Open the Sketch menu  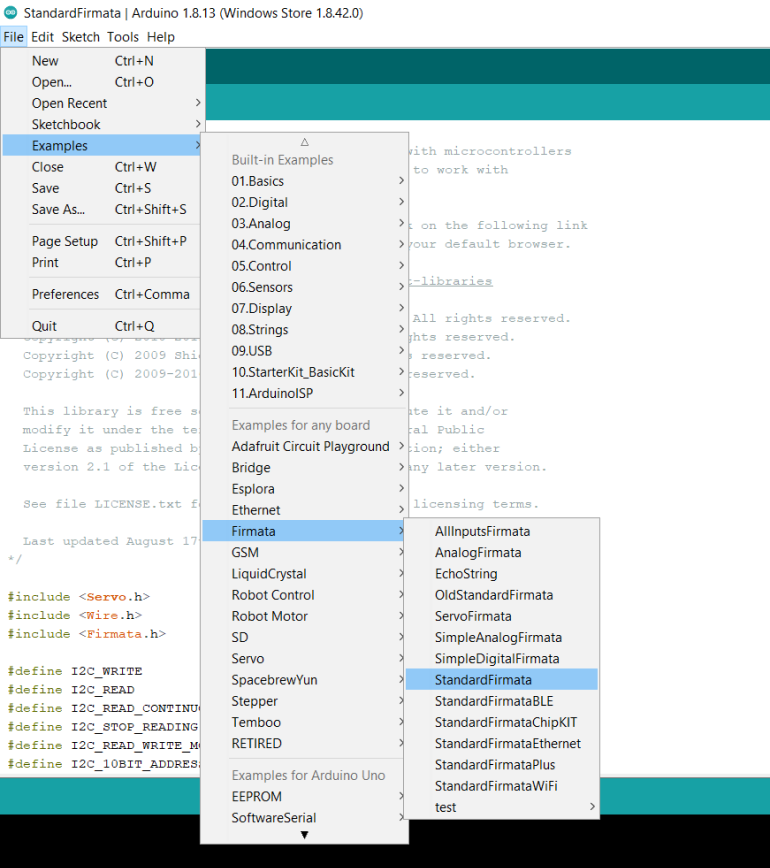coord(81,37)
